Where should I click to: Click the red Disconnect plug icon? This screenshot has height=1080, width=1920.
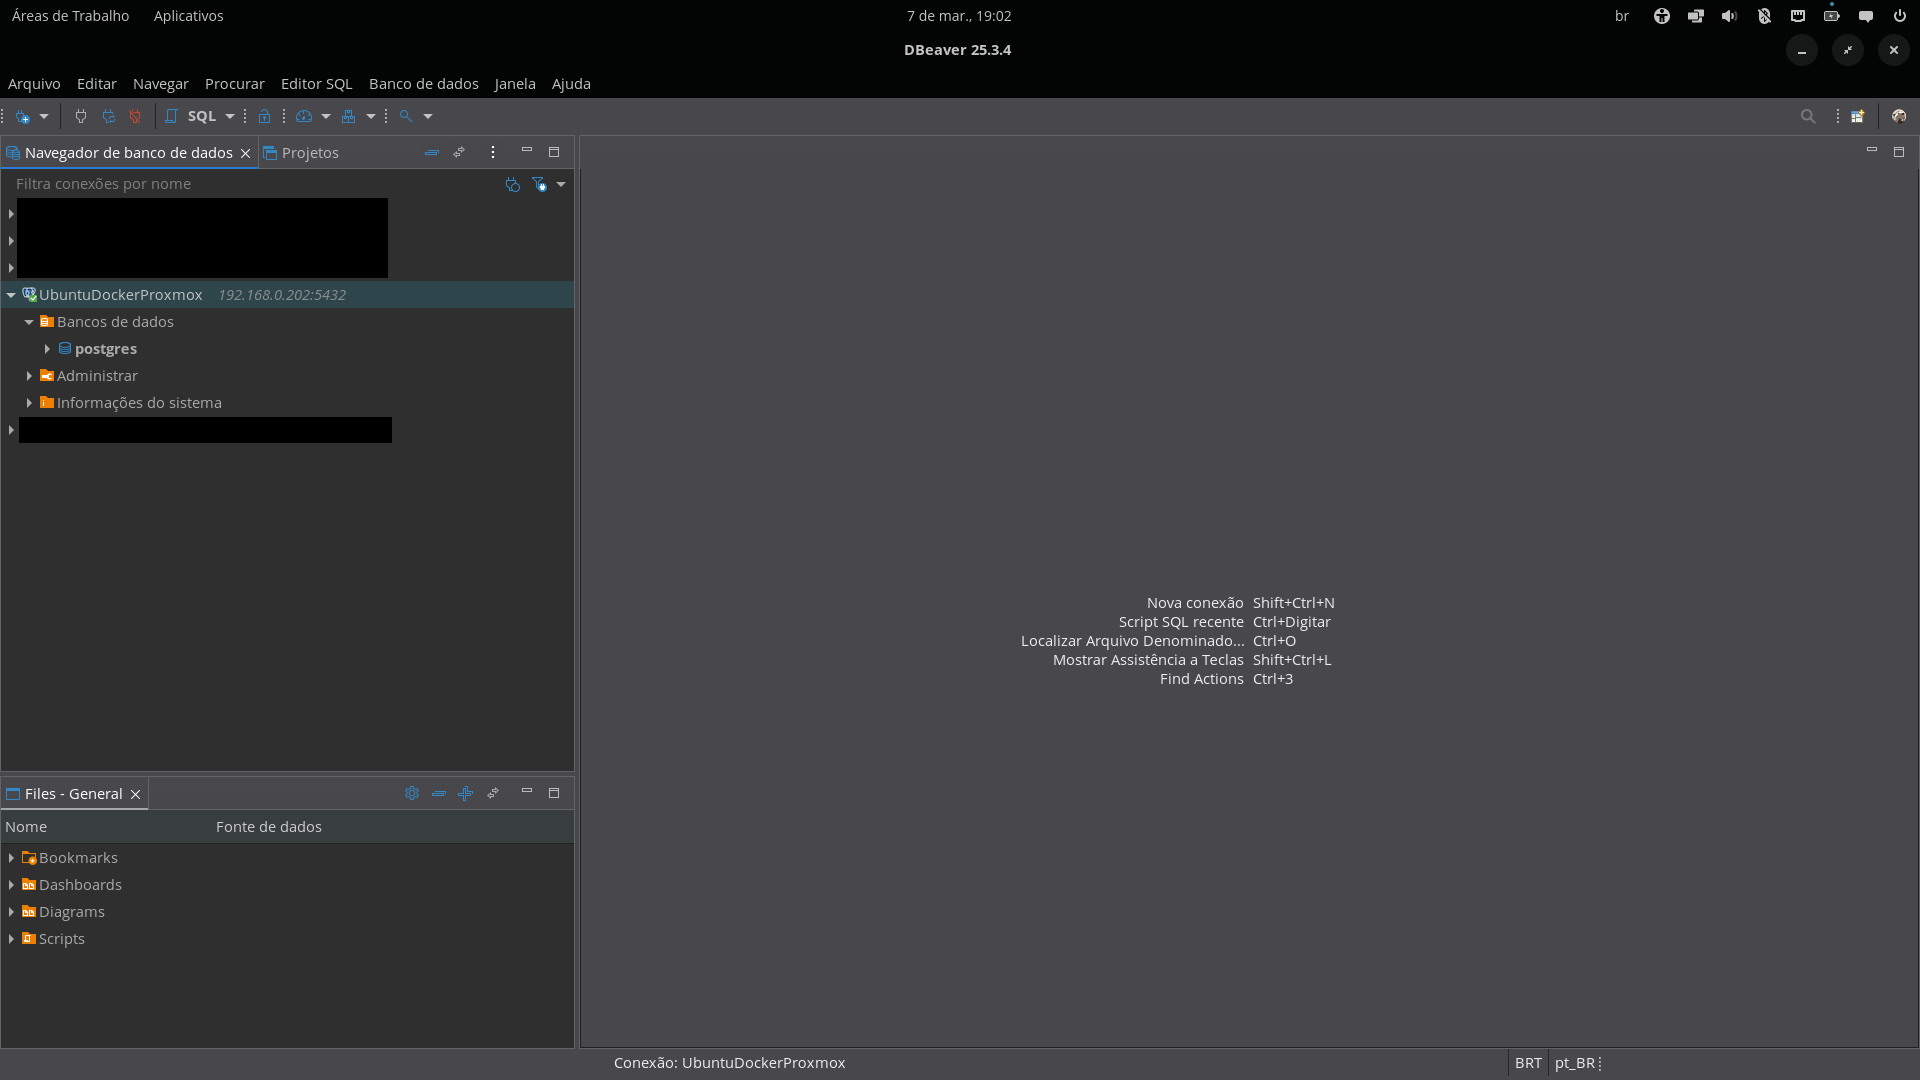coord(135,116)
